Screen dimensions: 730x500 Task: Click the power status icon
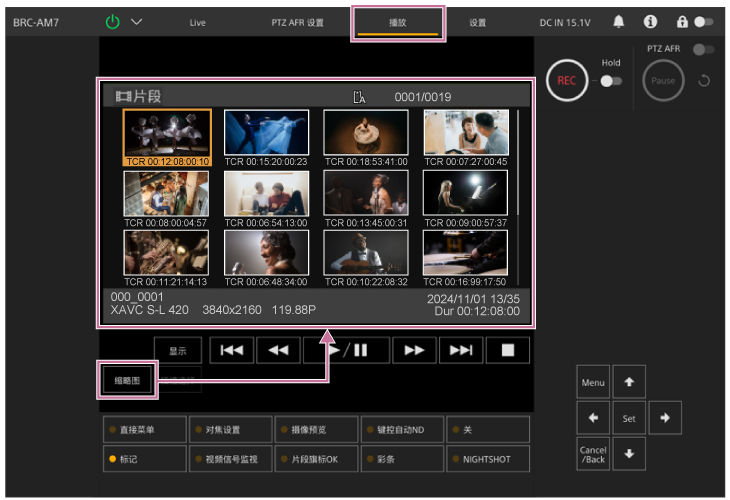(112, 21)
